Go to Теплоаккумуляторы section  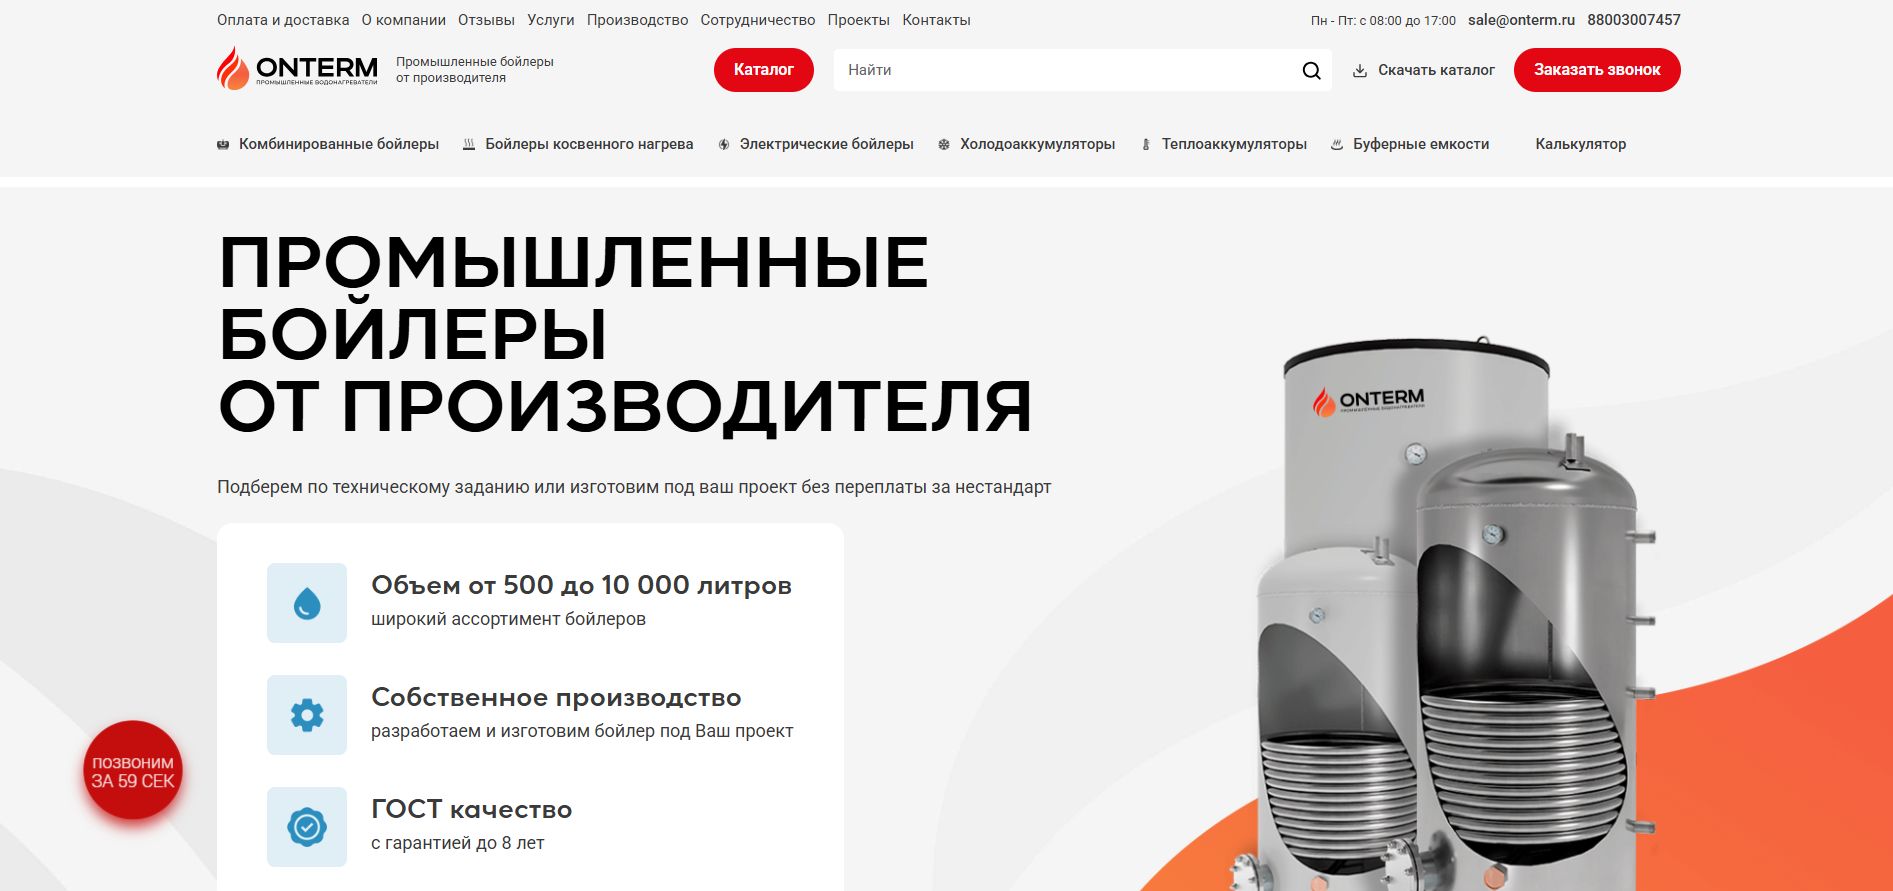point(1234,144)
